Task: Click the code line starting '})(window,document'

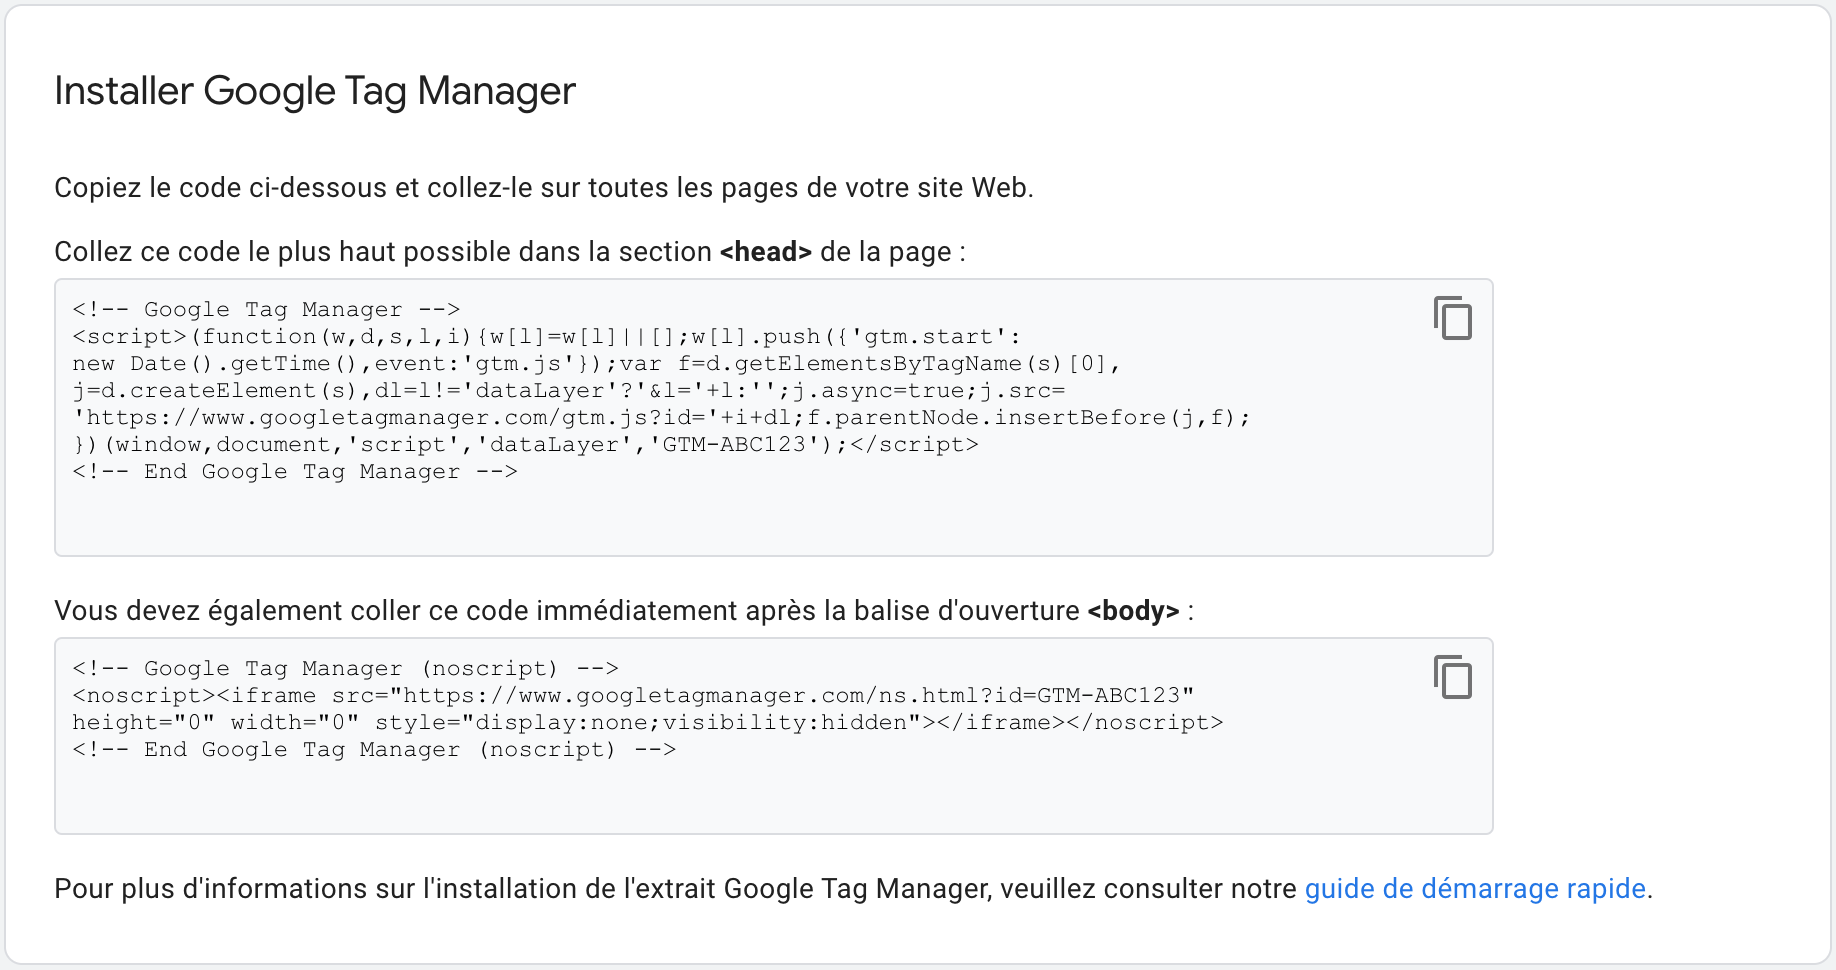Action: pyautogui.click(x=525, y=444)
